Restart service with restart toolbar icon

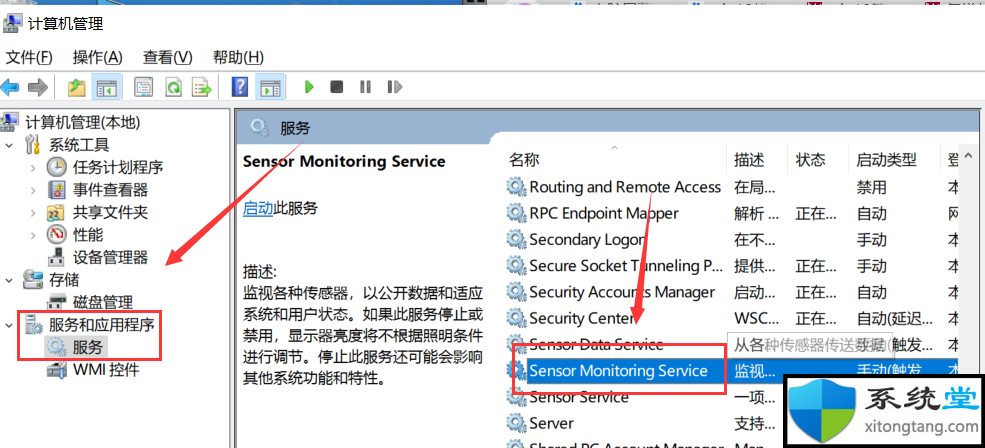tap(395, 87)
